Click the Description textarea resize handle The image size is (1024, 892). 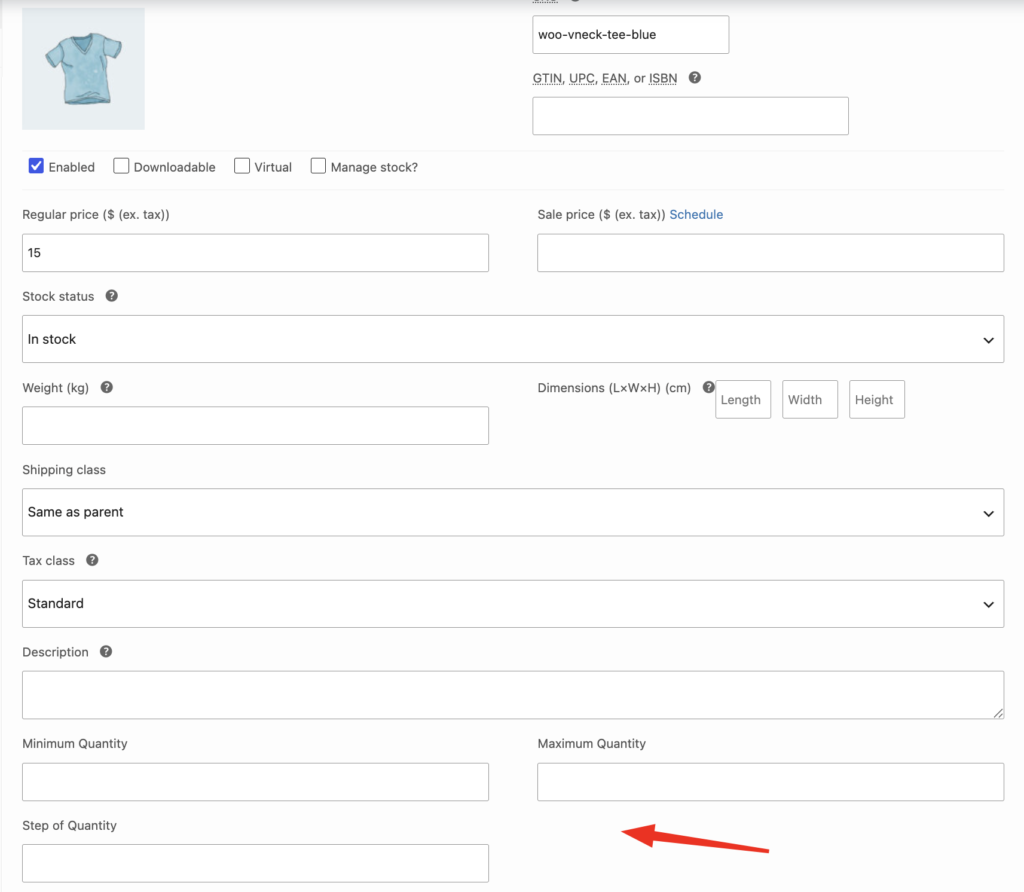(998, 713)
